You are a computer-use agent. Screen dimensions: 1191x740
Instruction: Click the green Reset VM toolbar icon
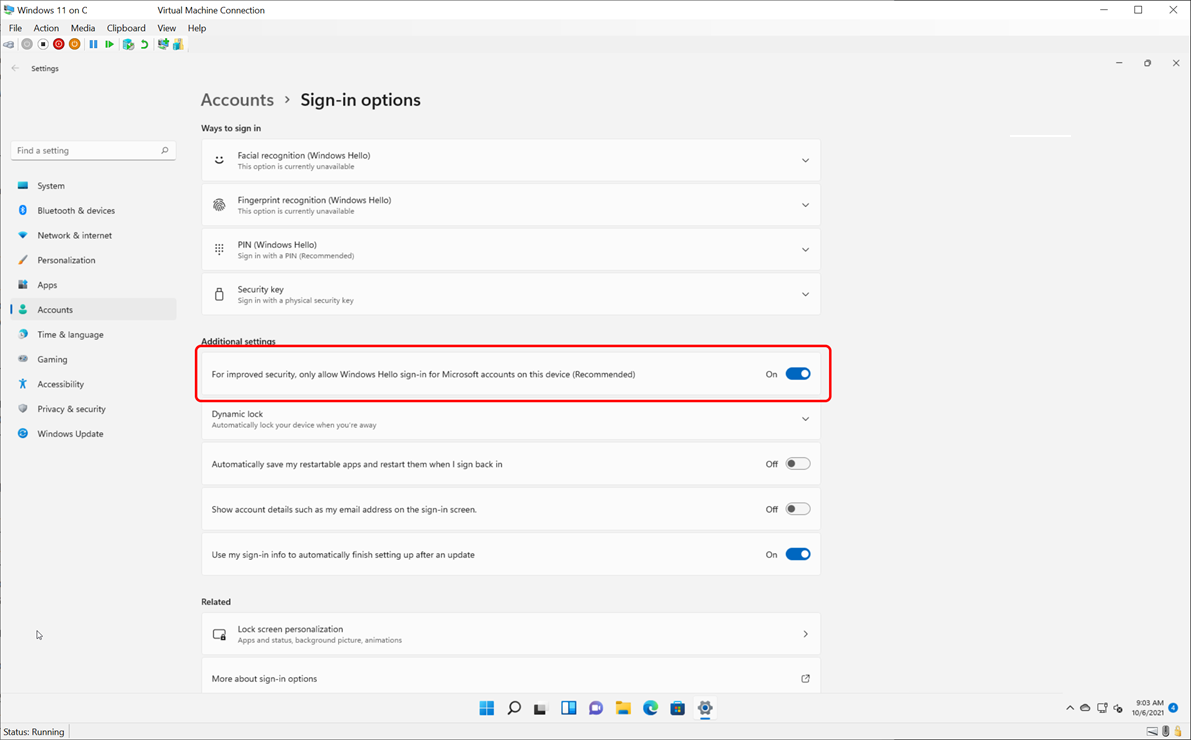[x=109, y=44]
